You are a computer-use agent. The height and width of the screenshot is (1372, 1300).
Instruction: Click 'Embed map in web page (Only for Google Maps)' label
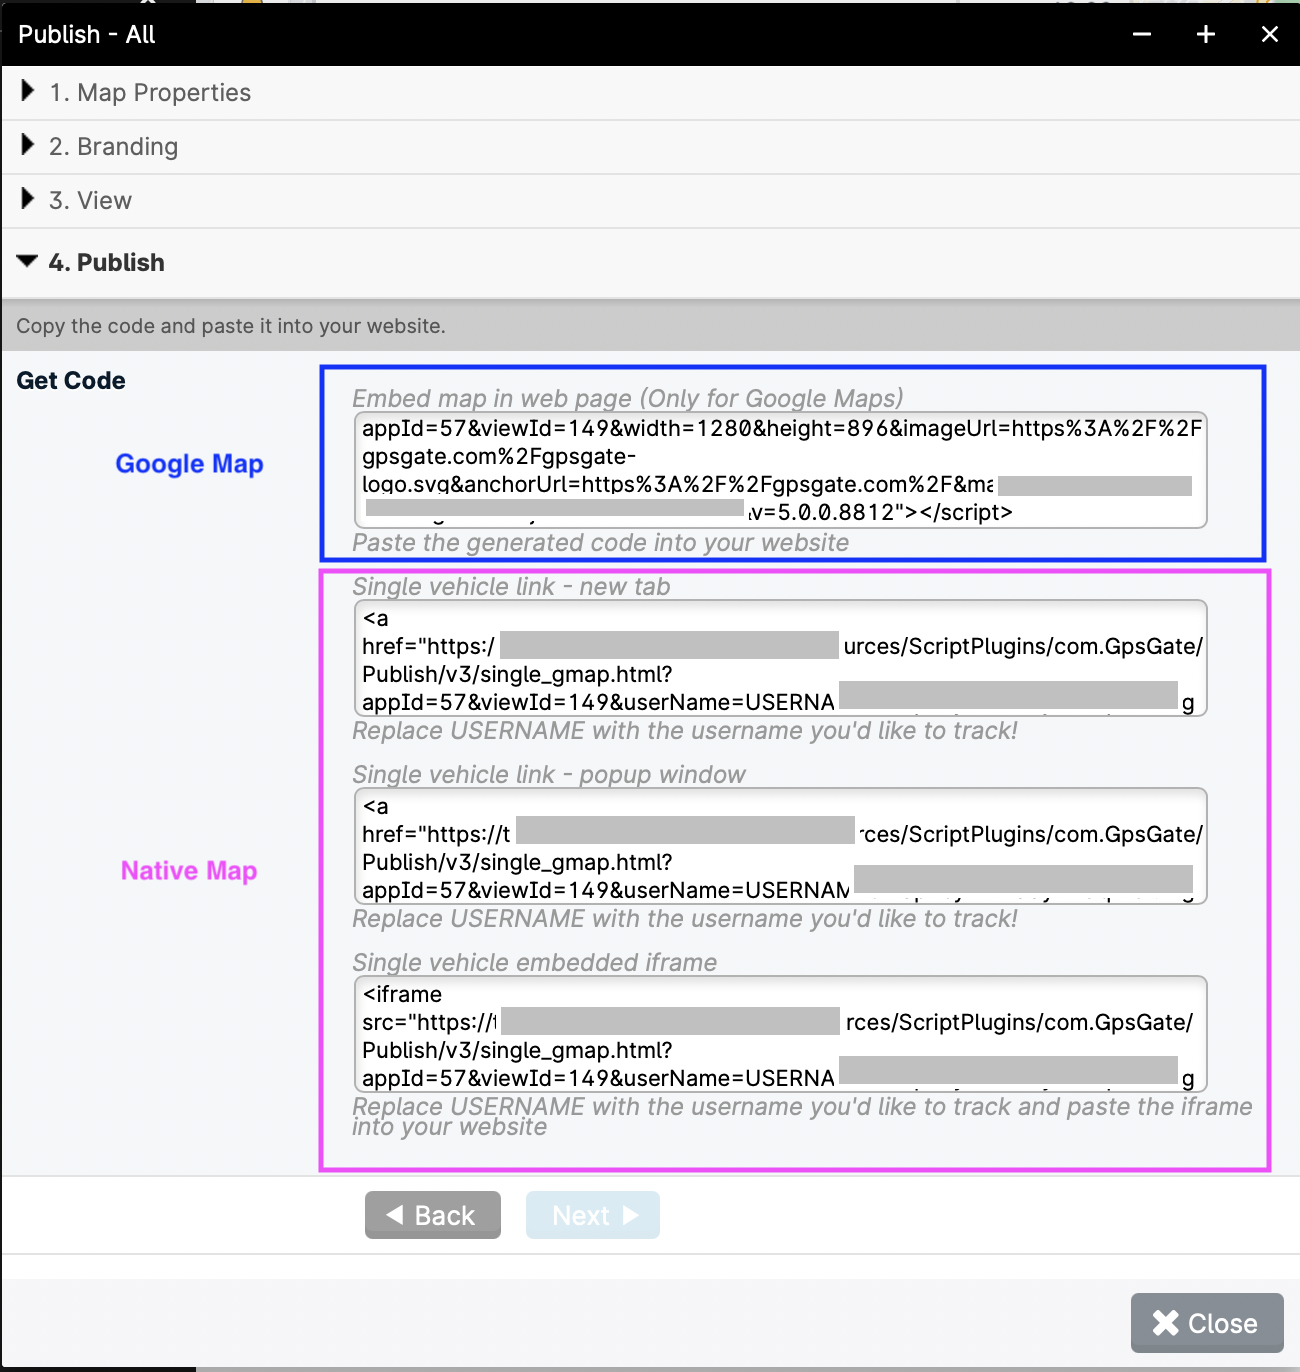click(628, 398)
